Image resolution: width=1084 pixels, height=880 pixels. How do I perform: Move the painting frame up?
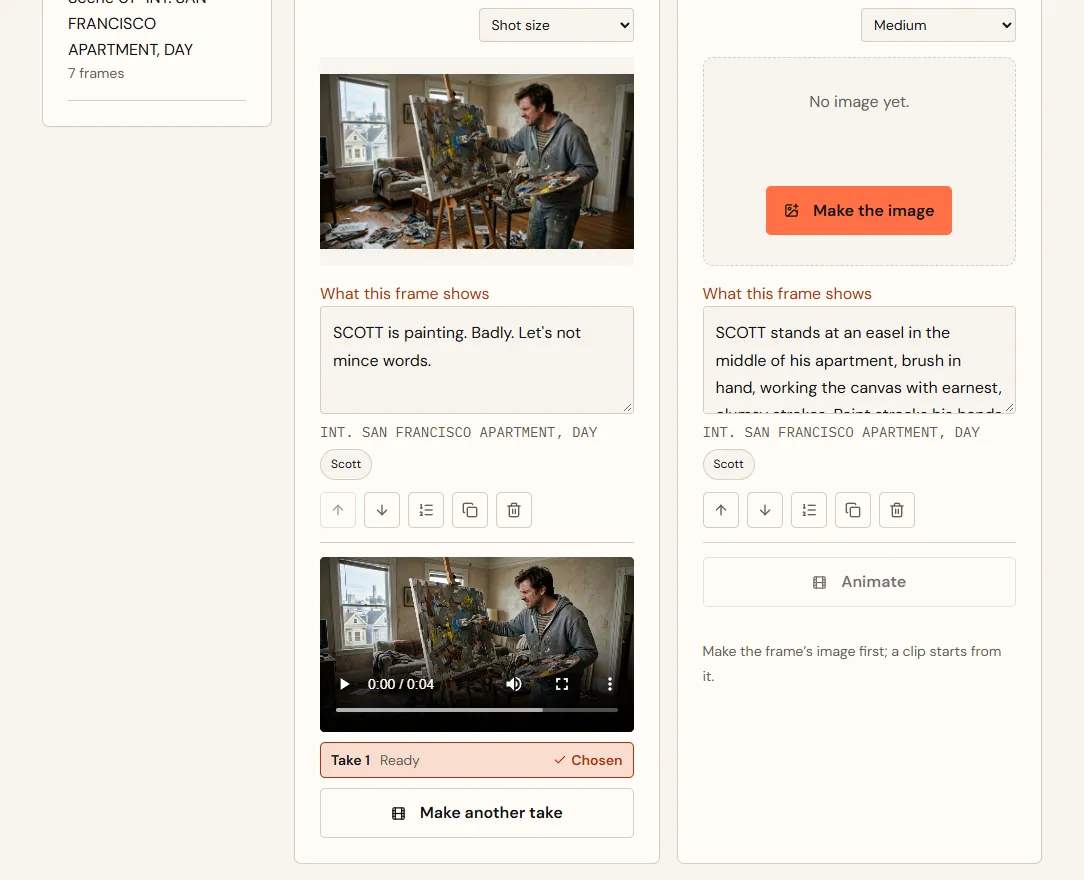point(338,510)
